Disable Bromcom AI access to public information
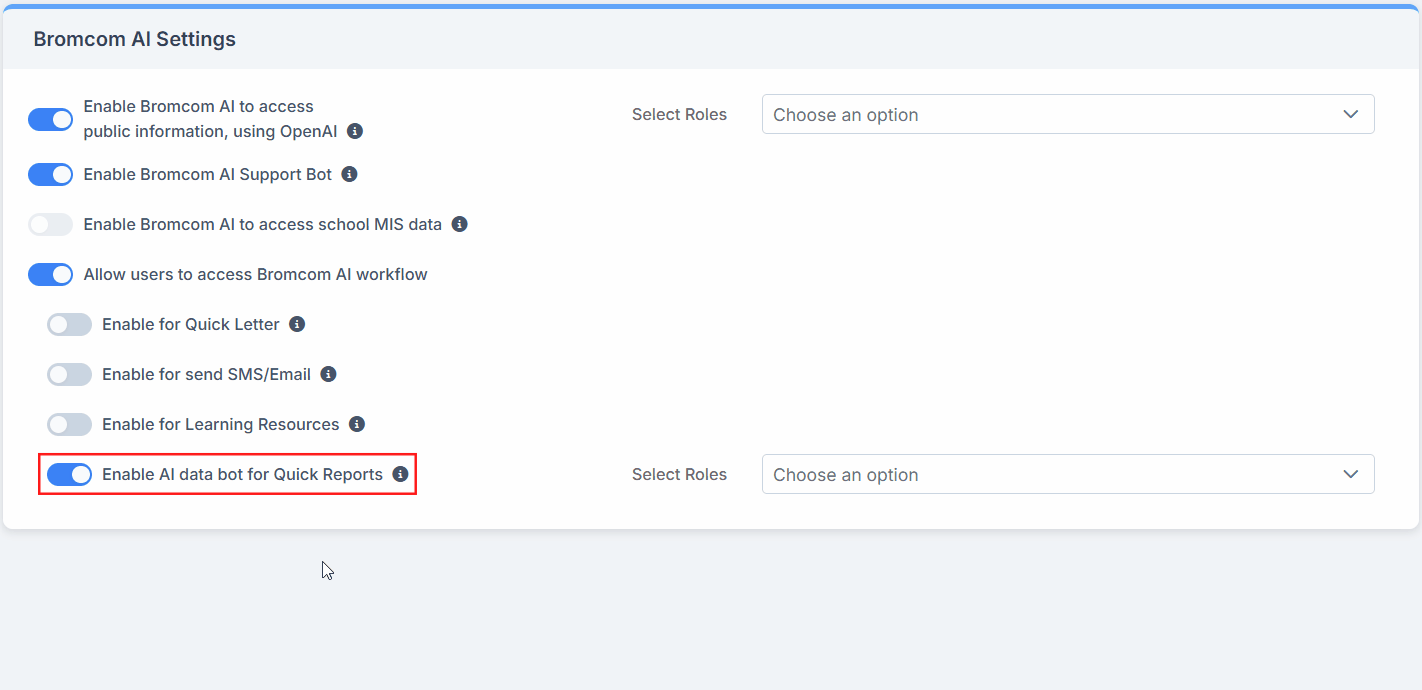Screen dimensions: 1422x690 click(50, 119)
